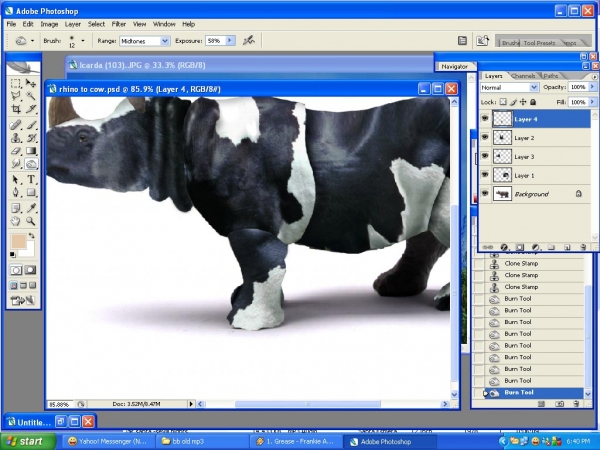Open the brush preset picker arrow
Image resolution: width=600 pixels, height=450 pixels.
click(x=83, y=41)
